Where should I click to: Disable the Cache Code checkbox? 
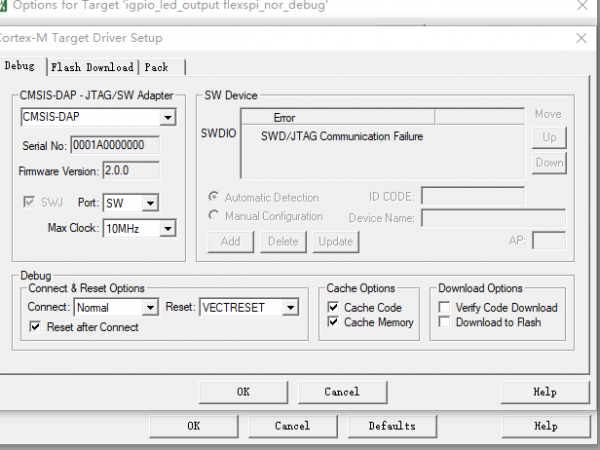pyautogui.click(x=334, y=308)
